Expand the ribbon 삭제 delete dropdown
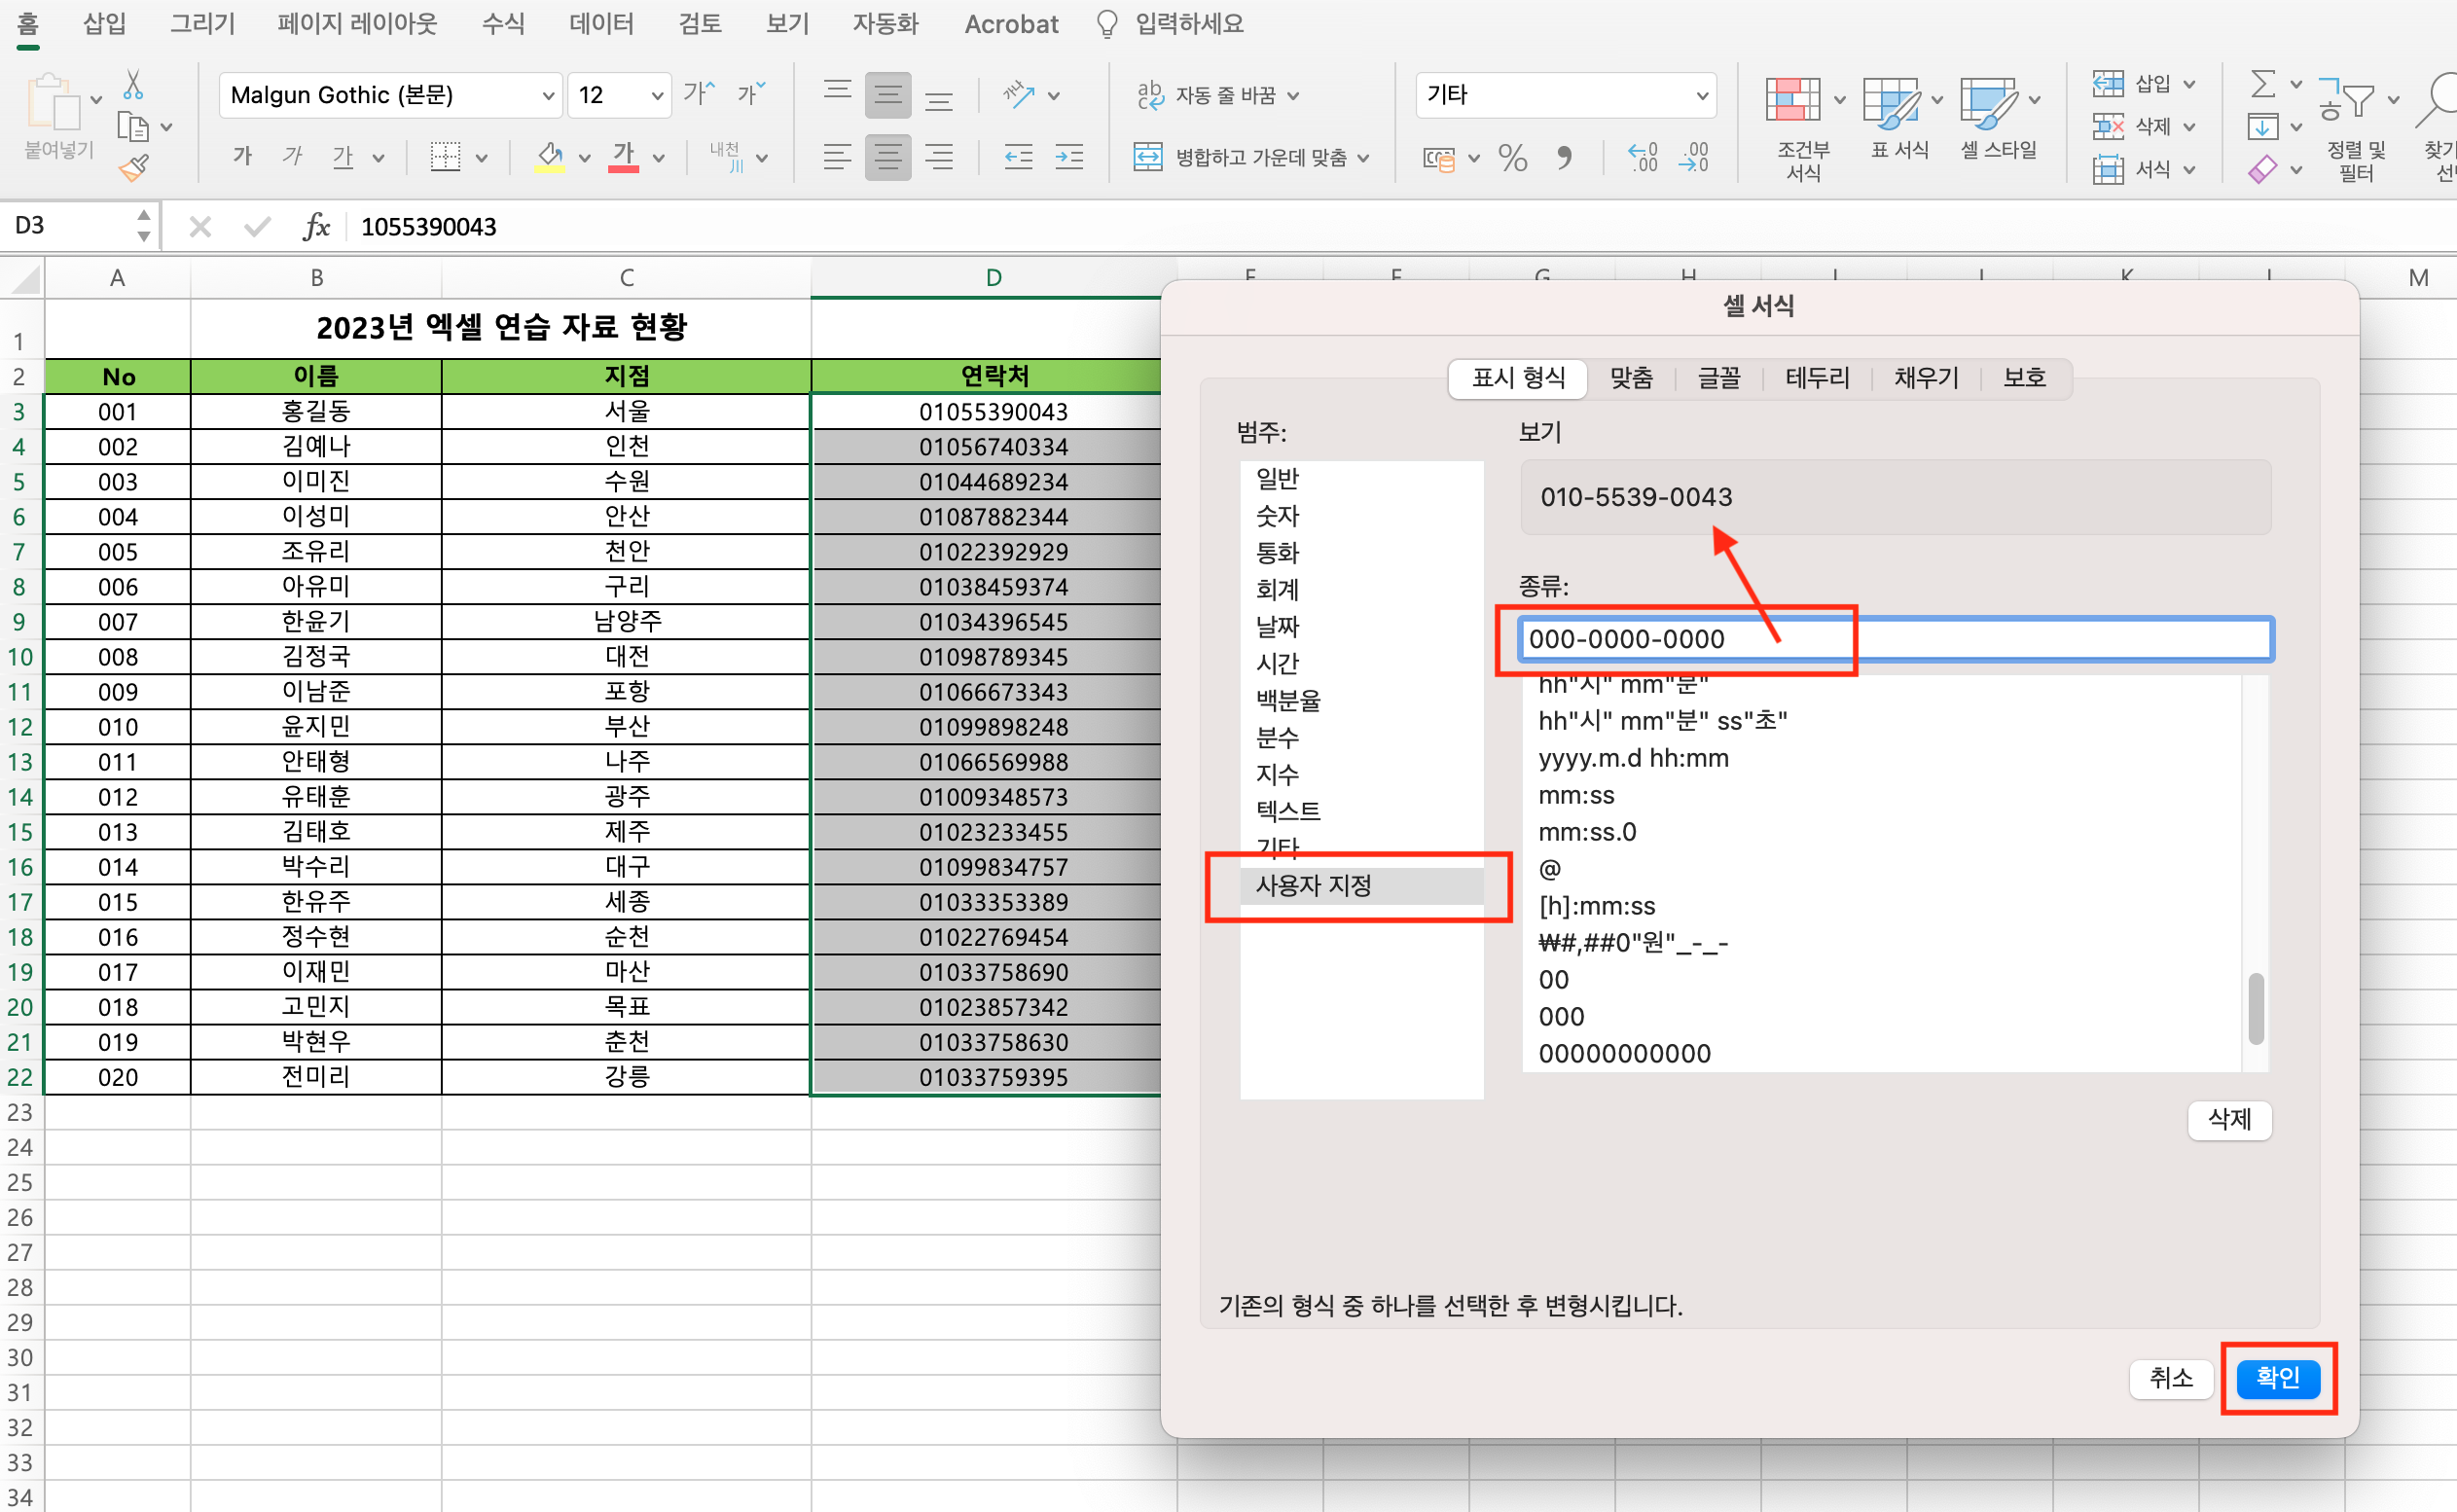Image resolution: width=2457 pixels, height=1512 pixels. pos(2190,127)
